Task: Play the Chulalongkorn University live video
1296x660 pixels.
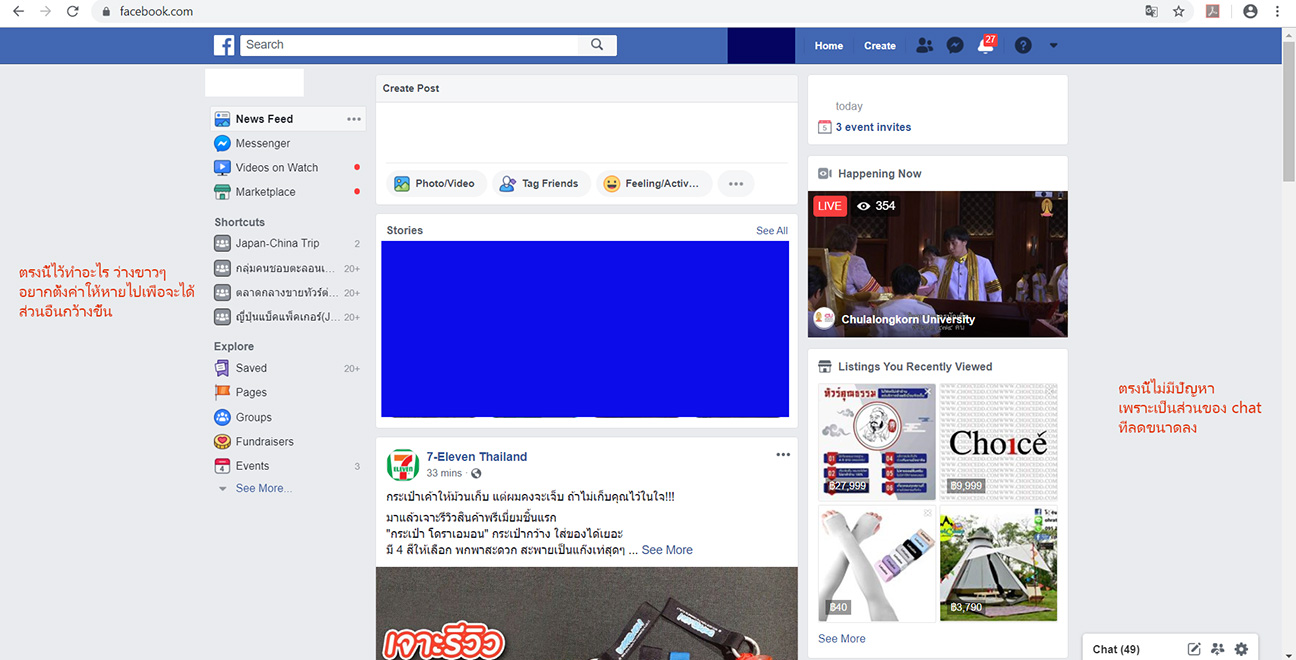Action: tap(938, 264)
